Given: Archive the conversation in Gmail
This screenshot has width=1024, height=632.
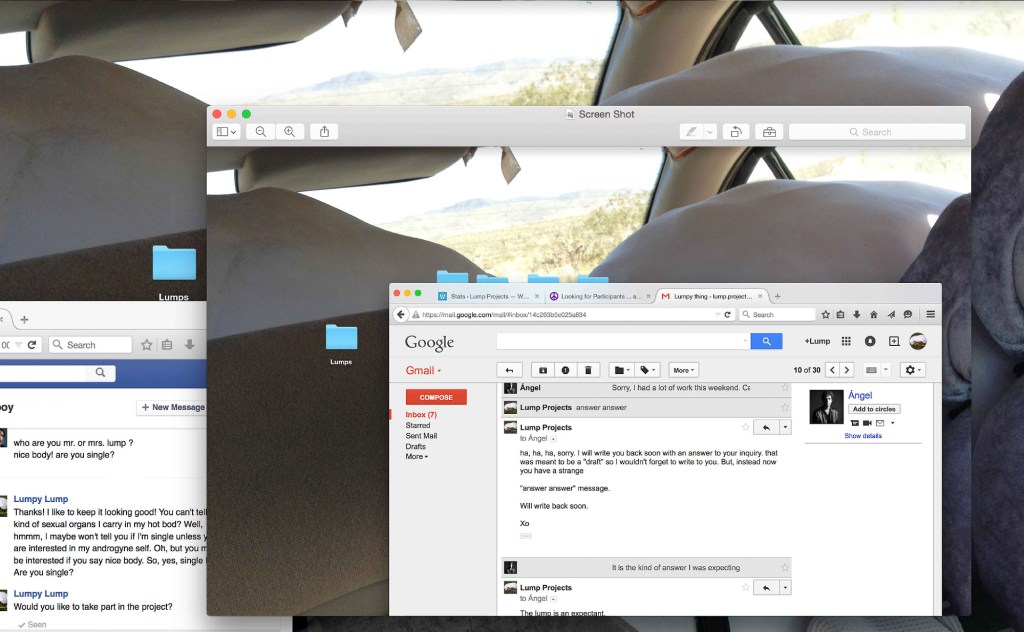Looking at the screenshot, I should 543,370.
